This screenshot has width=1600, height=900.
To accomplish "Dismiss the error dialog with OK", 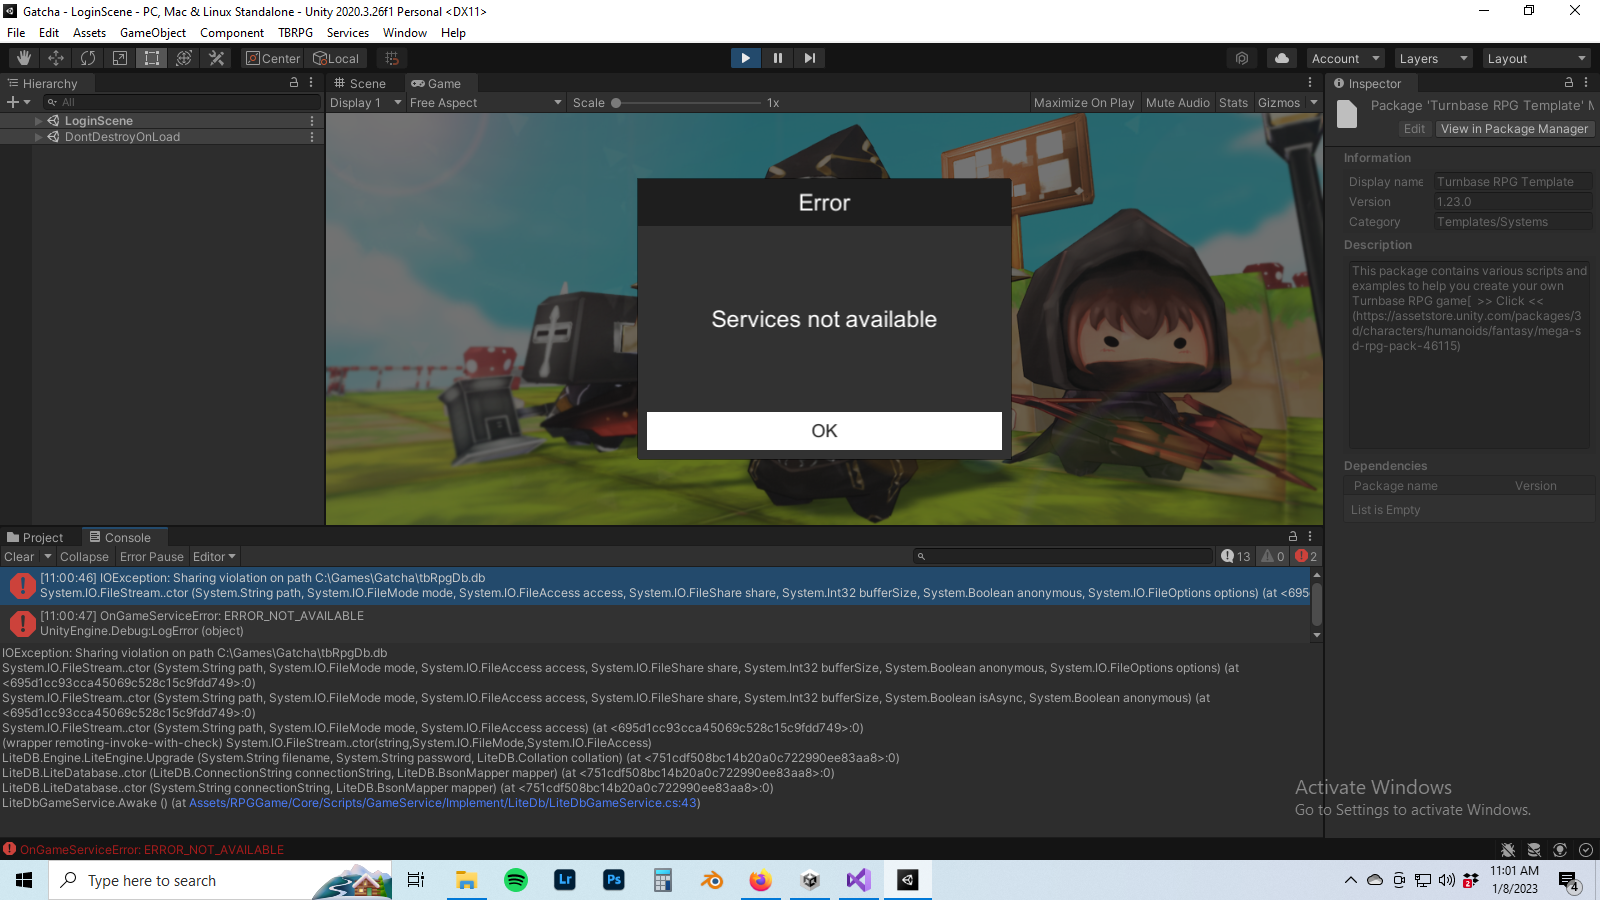I will pos(823,430).
